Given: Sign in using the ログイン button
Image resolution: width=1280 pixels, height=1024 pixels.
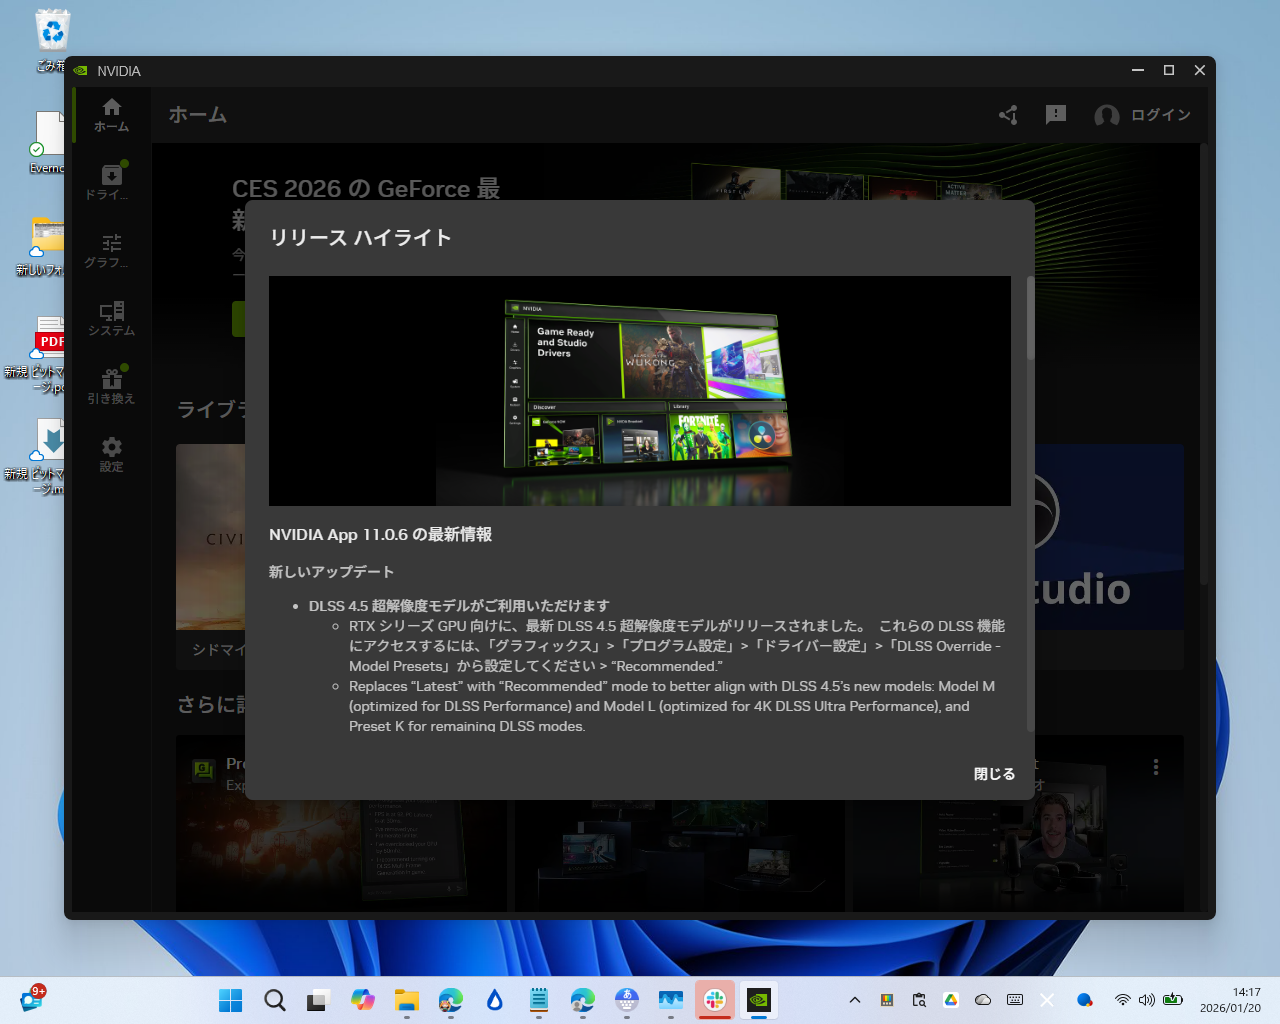Looking at the screenshot, I should 1160,115.
